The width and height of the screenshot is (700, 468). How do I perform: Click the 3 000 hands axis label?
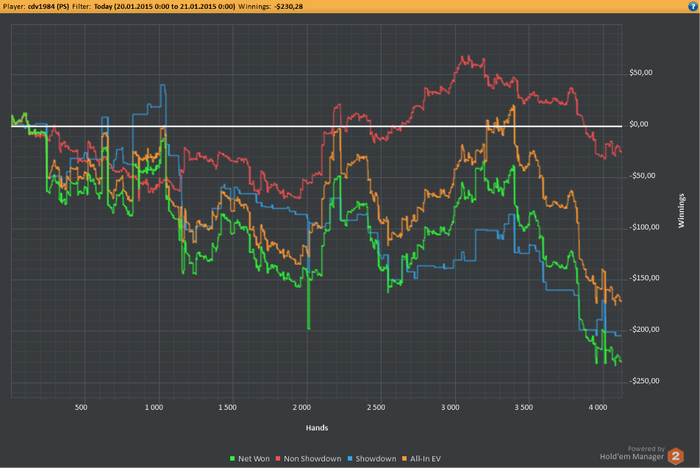click(x=450, y=407)
